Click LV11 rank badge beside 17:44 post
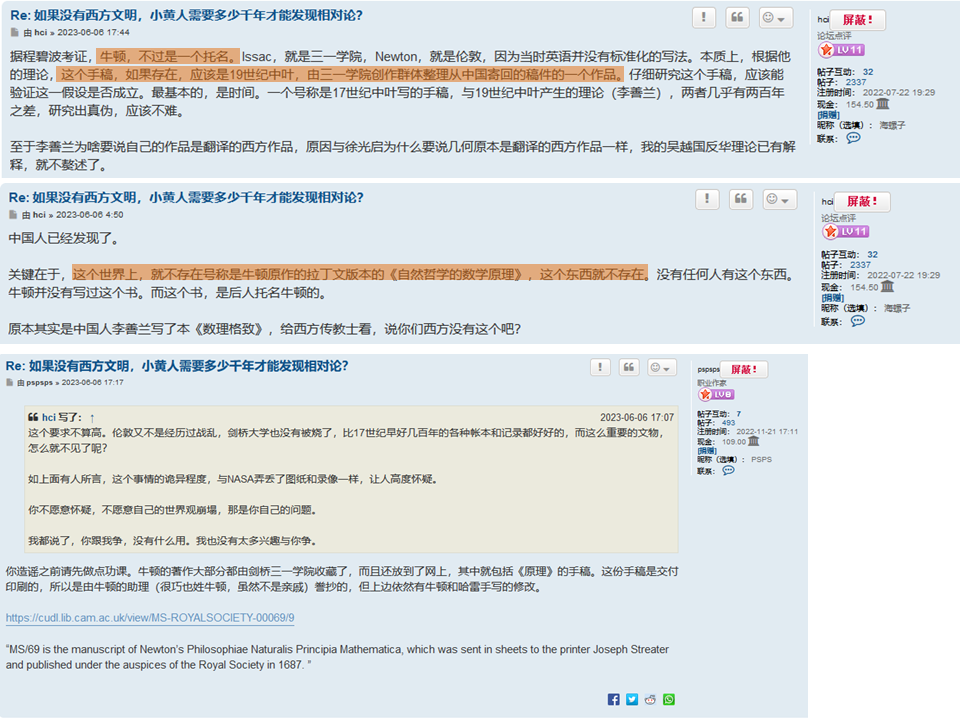This screenshot has width=960, height=720. pyautogui.click(x=841, y=50)
